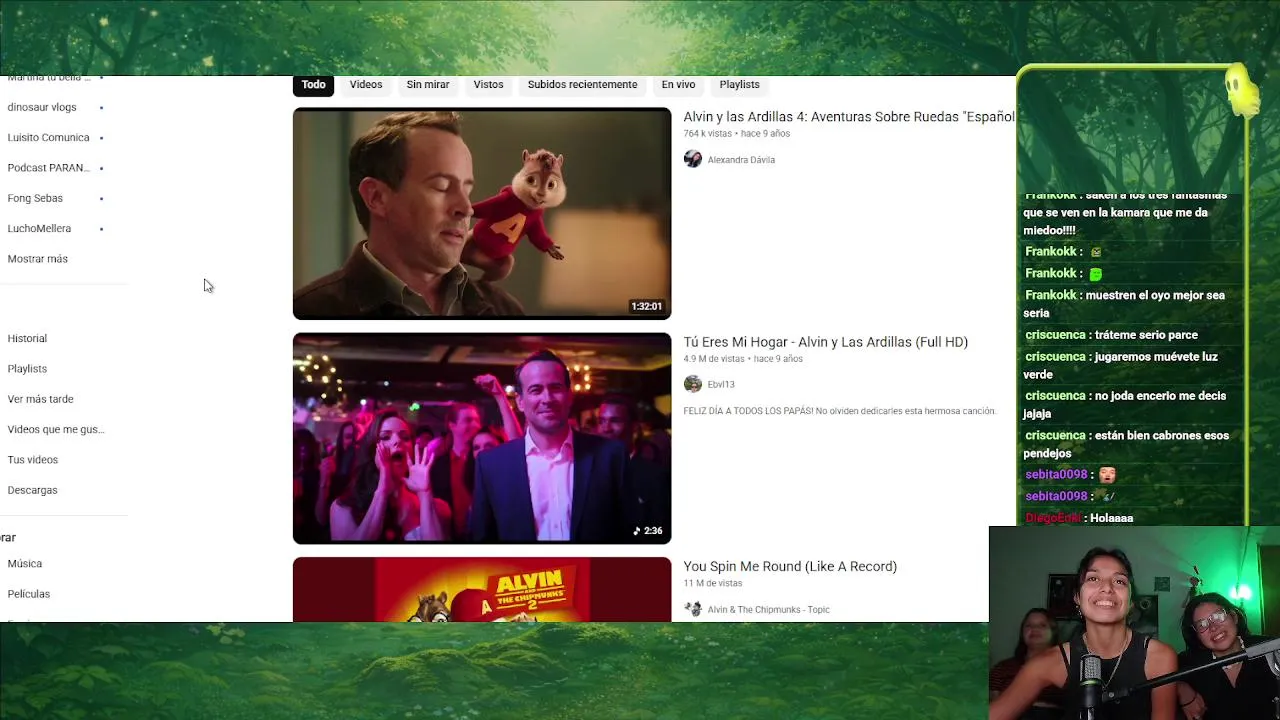Select the Sin mirar filter chip
Viewport: 1280px width, 720px height.
(x=427, y=85)
